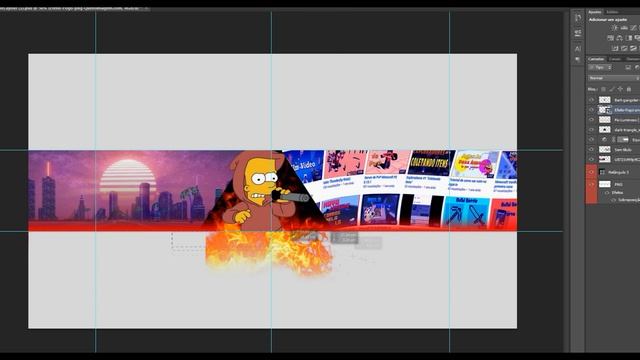This screenshot has width=640, height=360.
Task: Hide the Bart gangster layer
Action: click(591, 100)
